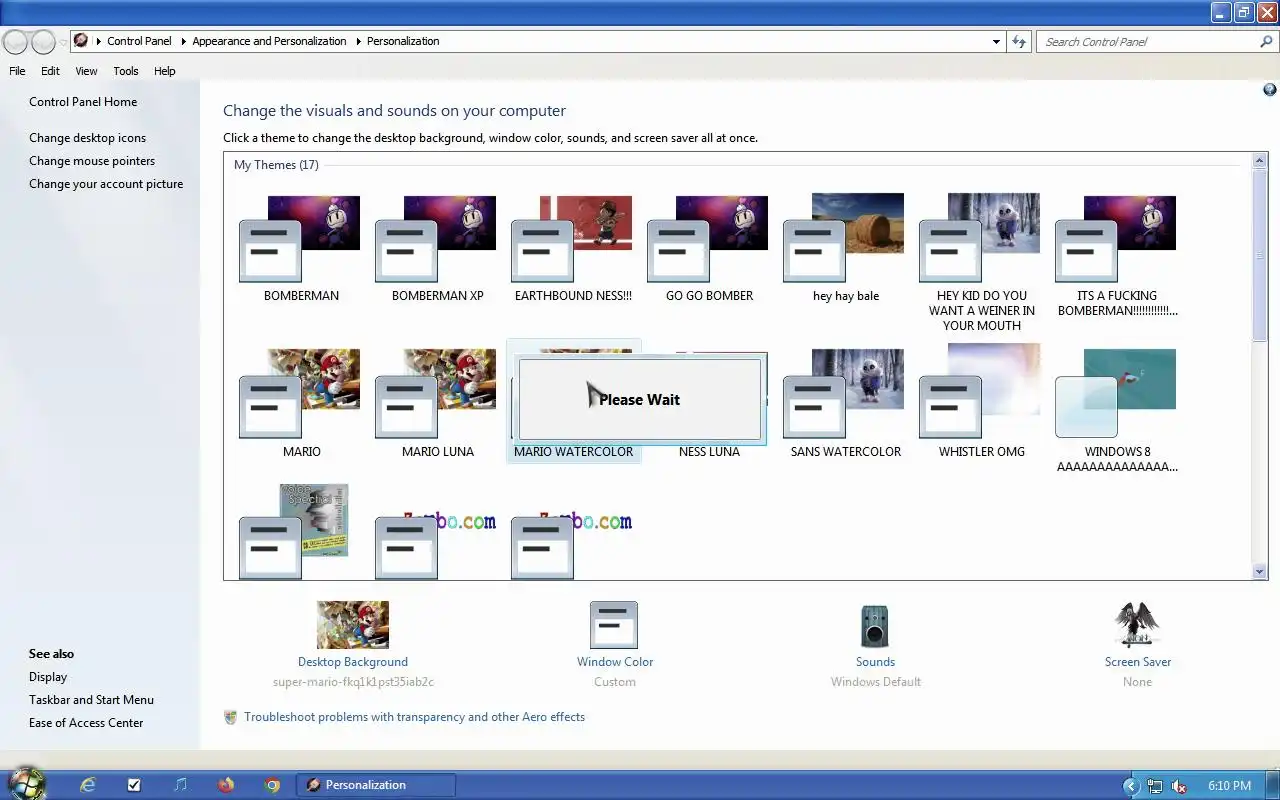Click the themes list scroll up arrow
The image size is (1280, 800).
[1260, 160]
